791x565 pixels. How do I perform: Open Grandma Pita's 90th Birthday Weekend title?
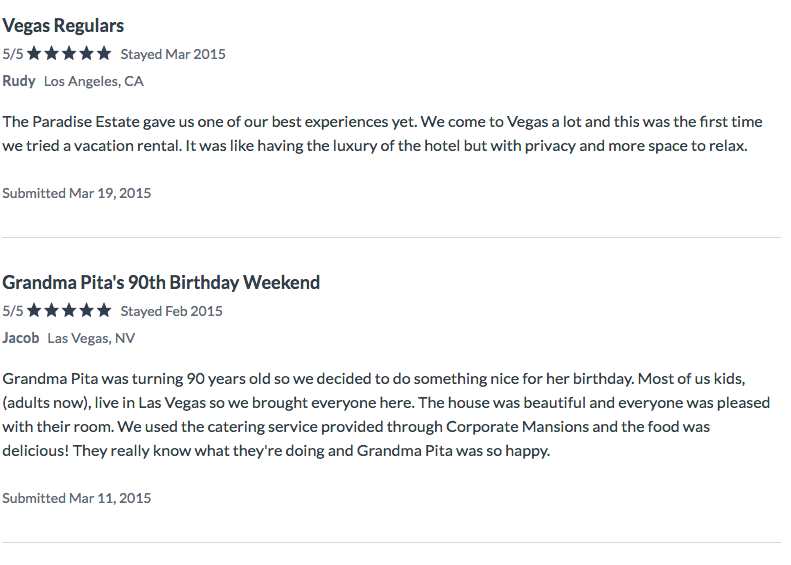(161, 282)
